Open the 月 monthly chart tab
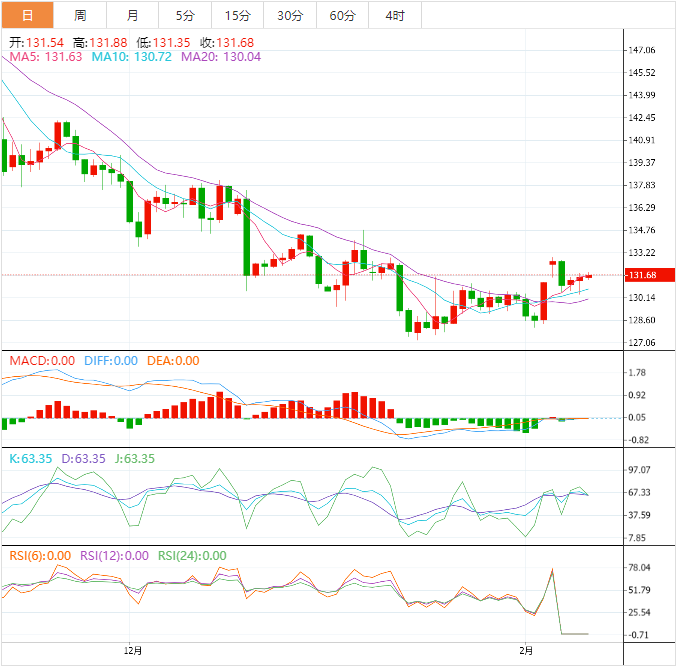Viewport: 679px width, 669px height. (133, 15)
